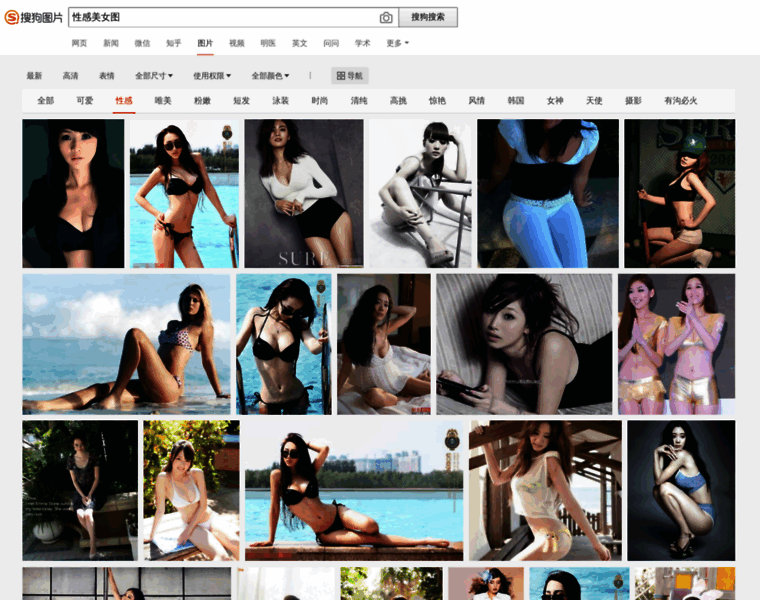Expand the 使用权限 license dropdown

[212, 76]
